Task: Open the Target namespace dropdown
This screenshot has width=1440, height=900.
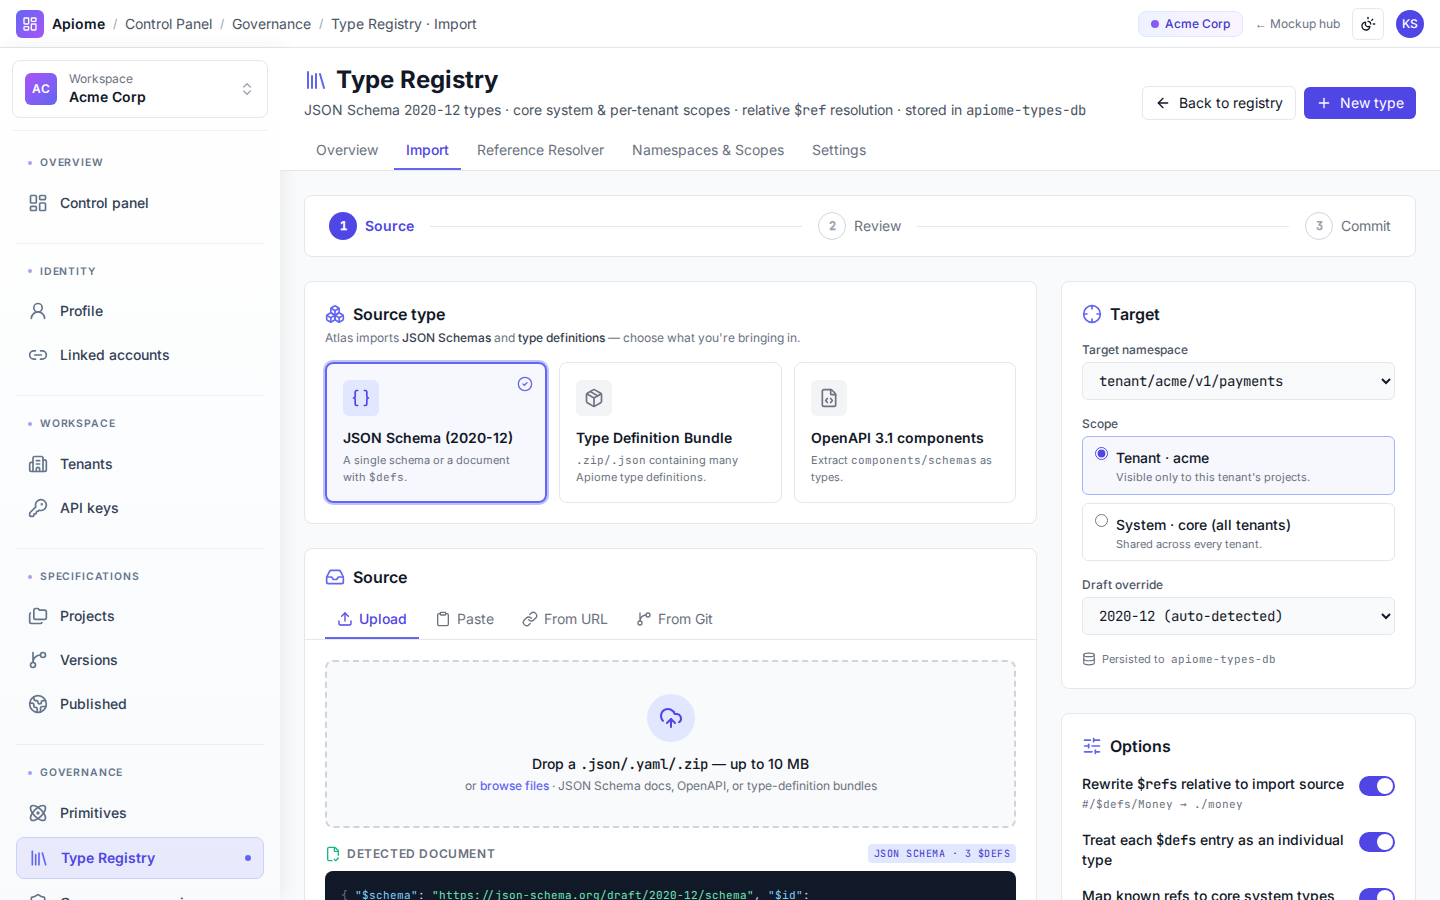Action: 1238,381
